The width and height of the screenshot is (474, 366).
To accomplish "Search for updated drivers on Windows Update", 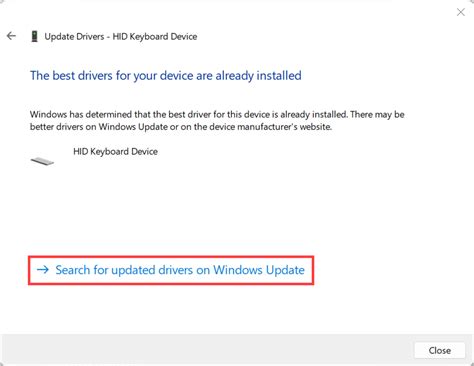I will tap(171, 270).
